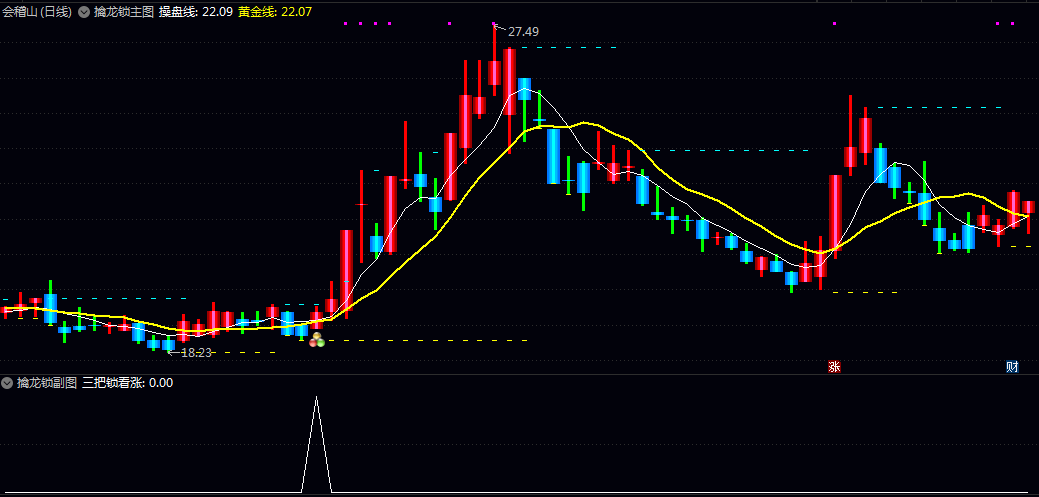Open the dropdown arrow beside 擒龙锁副图

coord(7,382)
